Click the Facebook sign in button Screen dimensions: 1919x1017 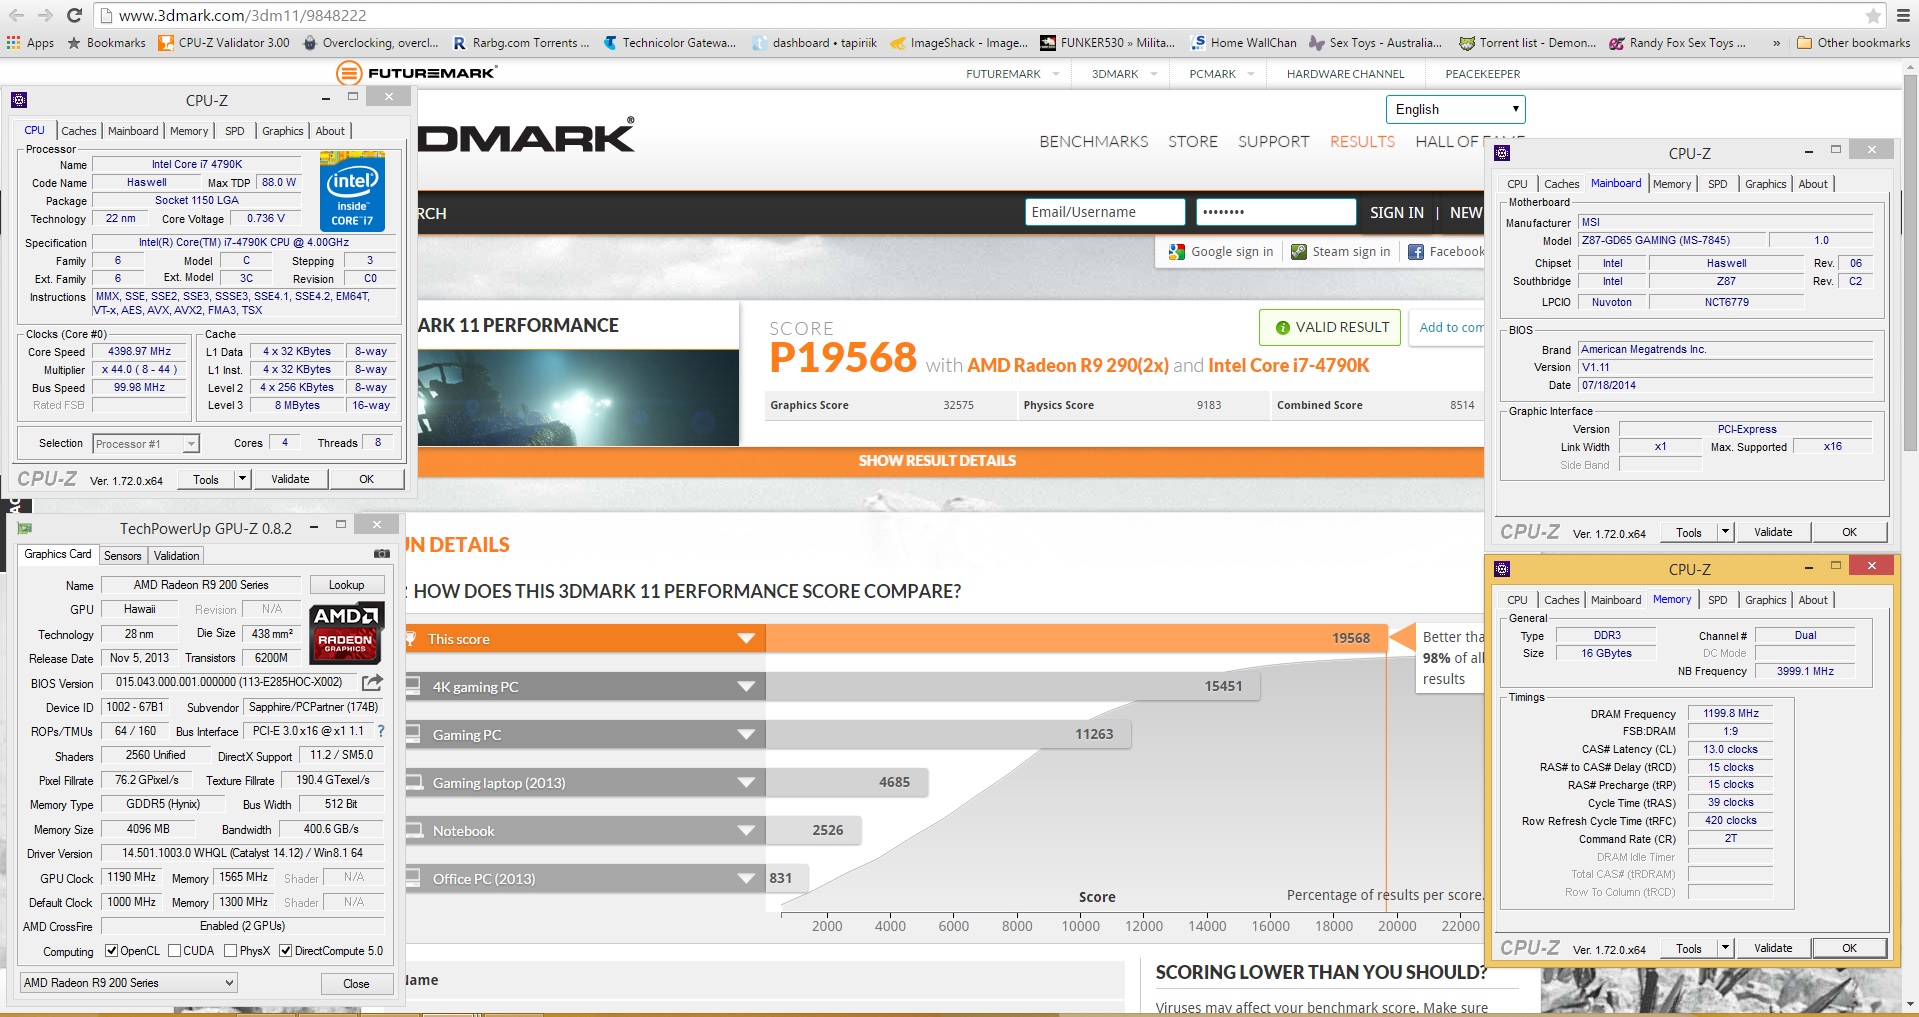pyautogui.click(x=1445, y=252)
